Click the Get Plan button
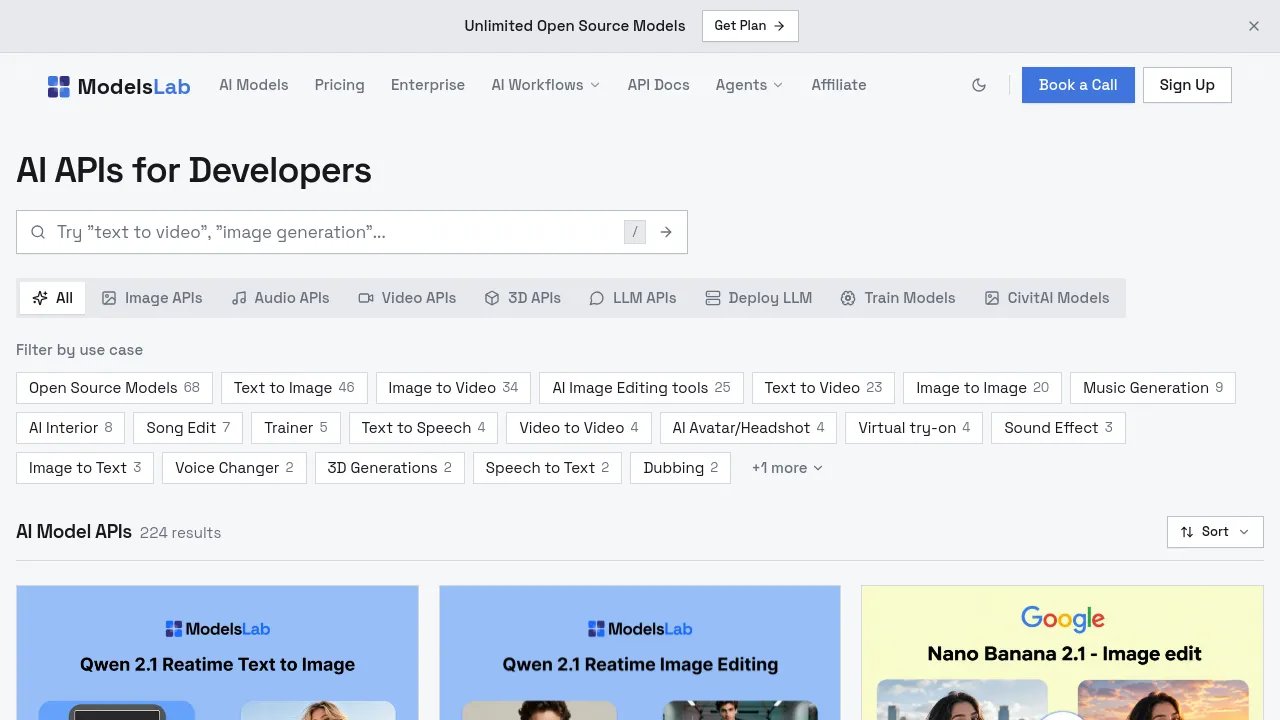This screenshot has width=1280, height=720. pyautogui.click(x=750, y=26)
